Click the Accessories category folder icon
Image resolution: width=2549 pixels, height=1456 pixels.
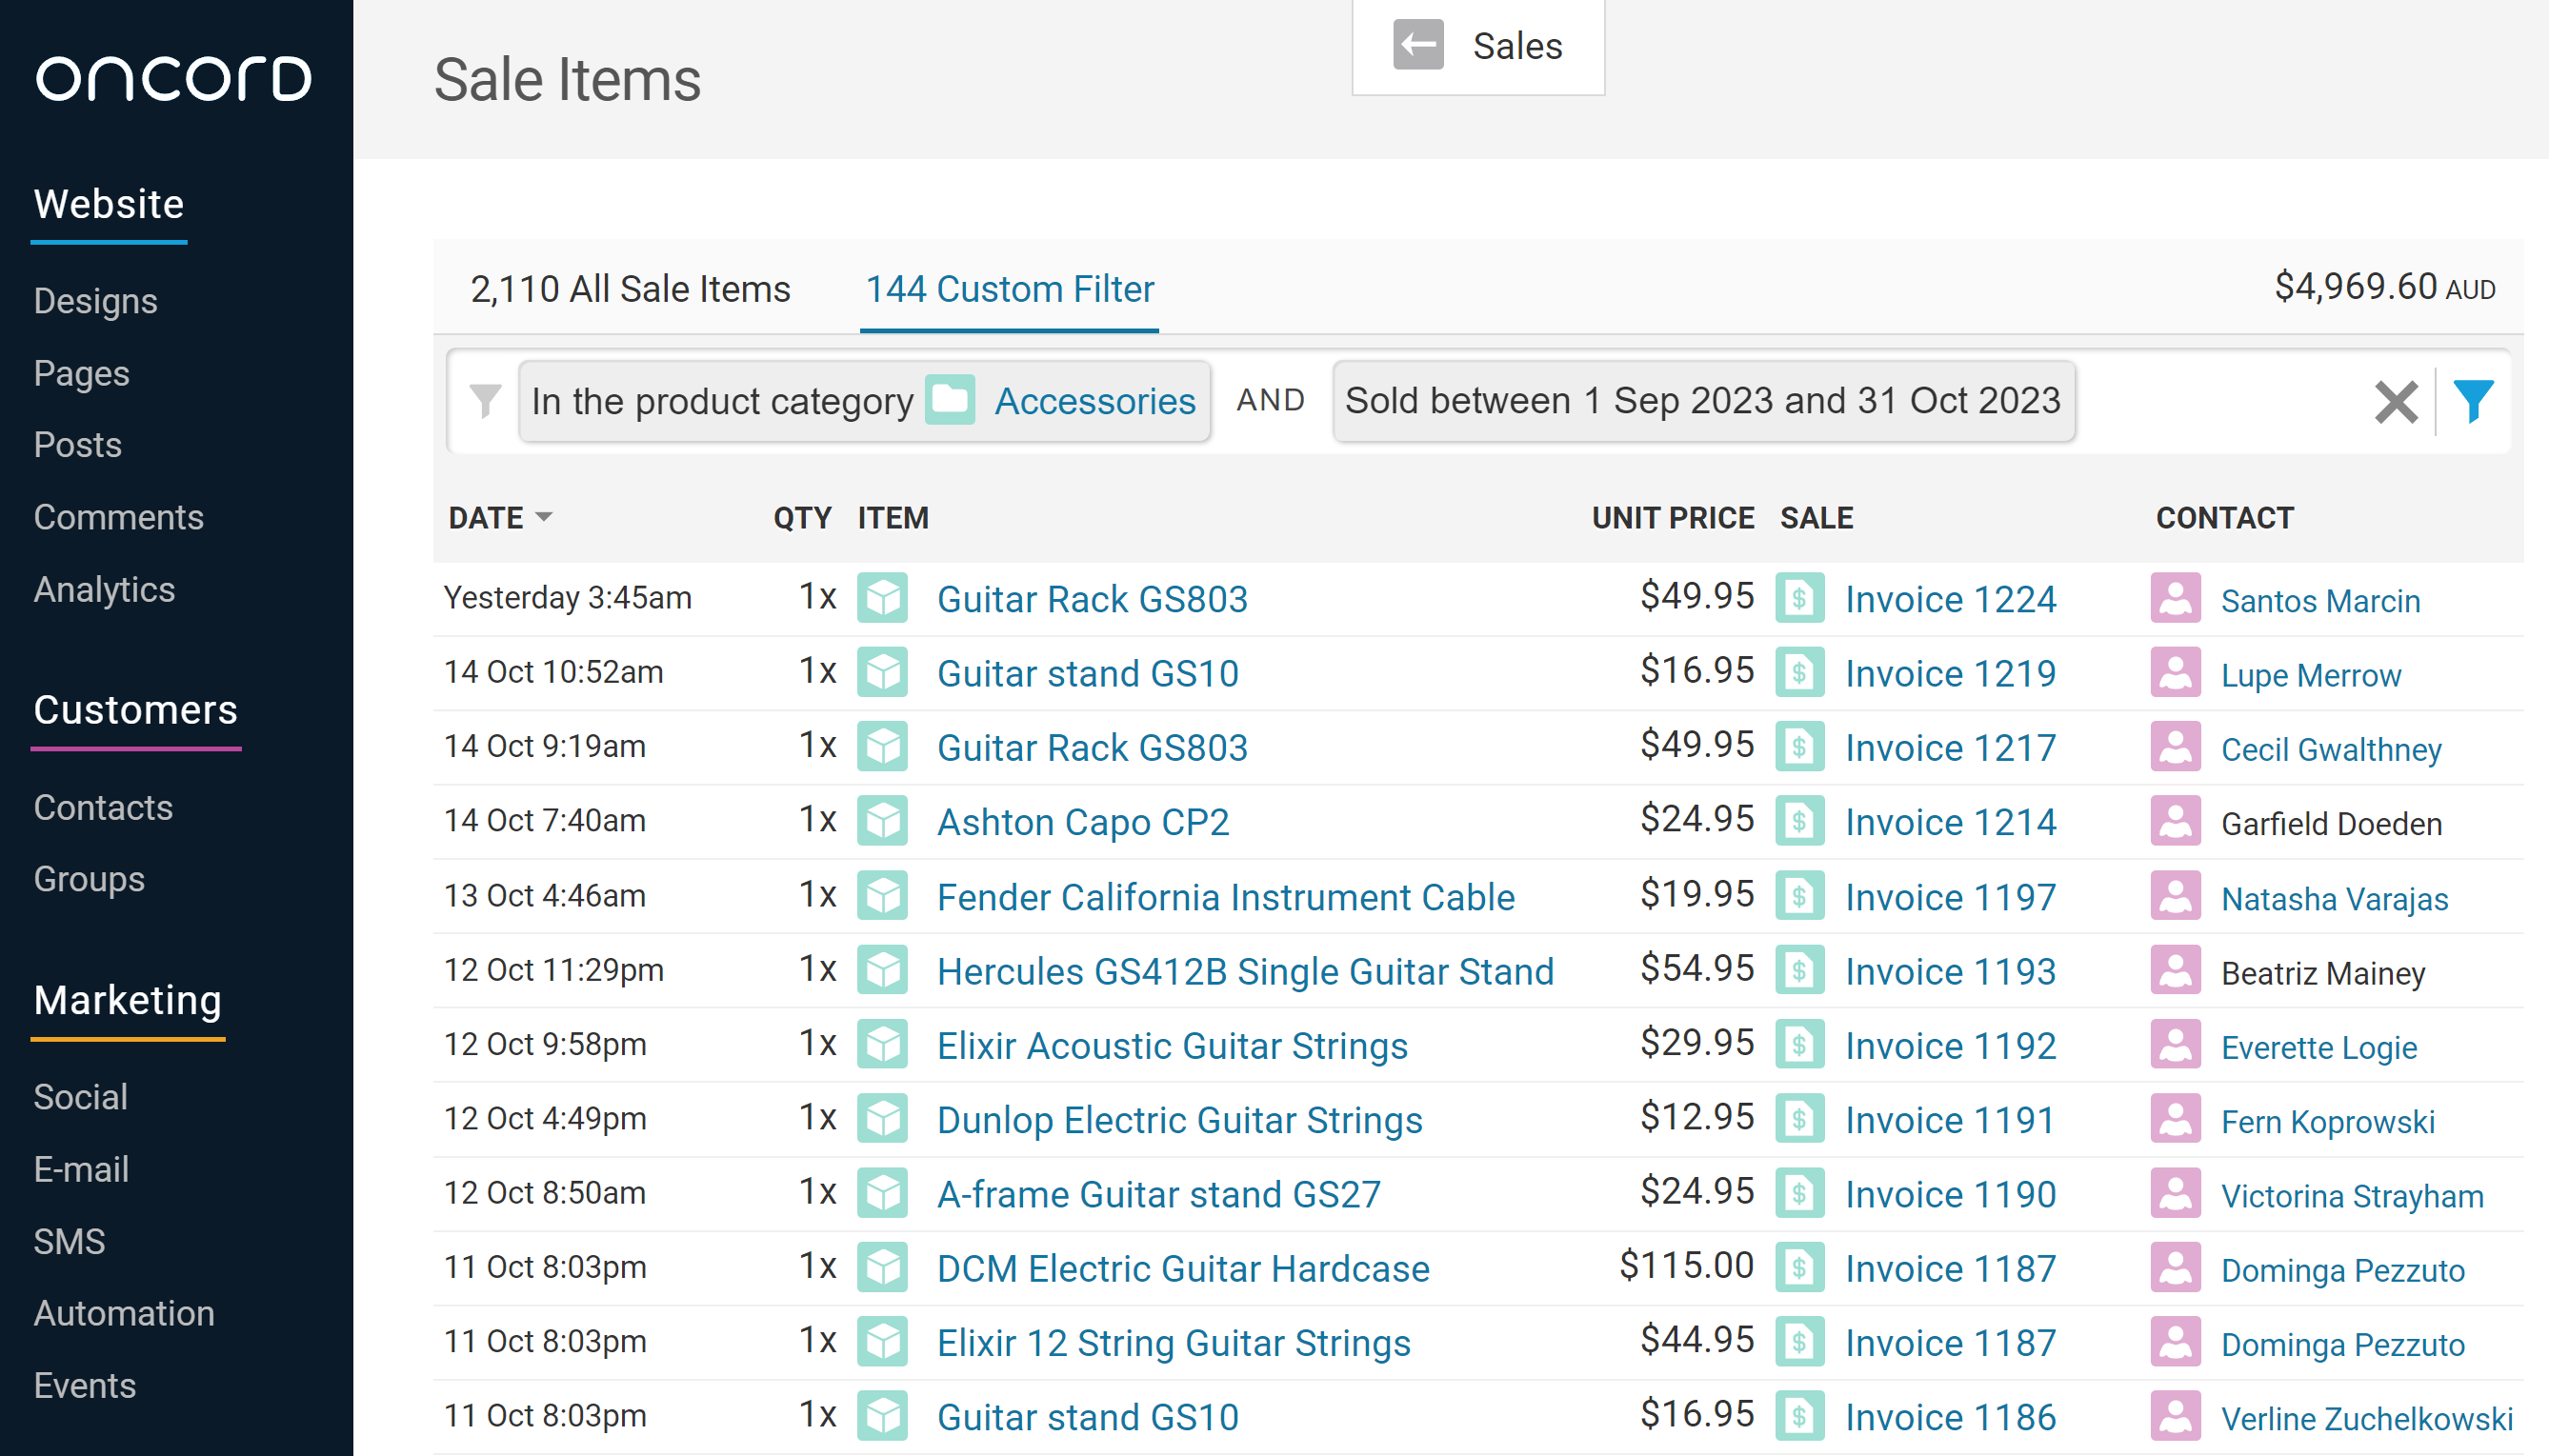pyautogui.click(x=949, y=400)
